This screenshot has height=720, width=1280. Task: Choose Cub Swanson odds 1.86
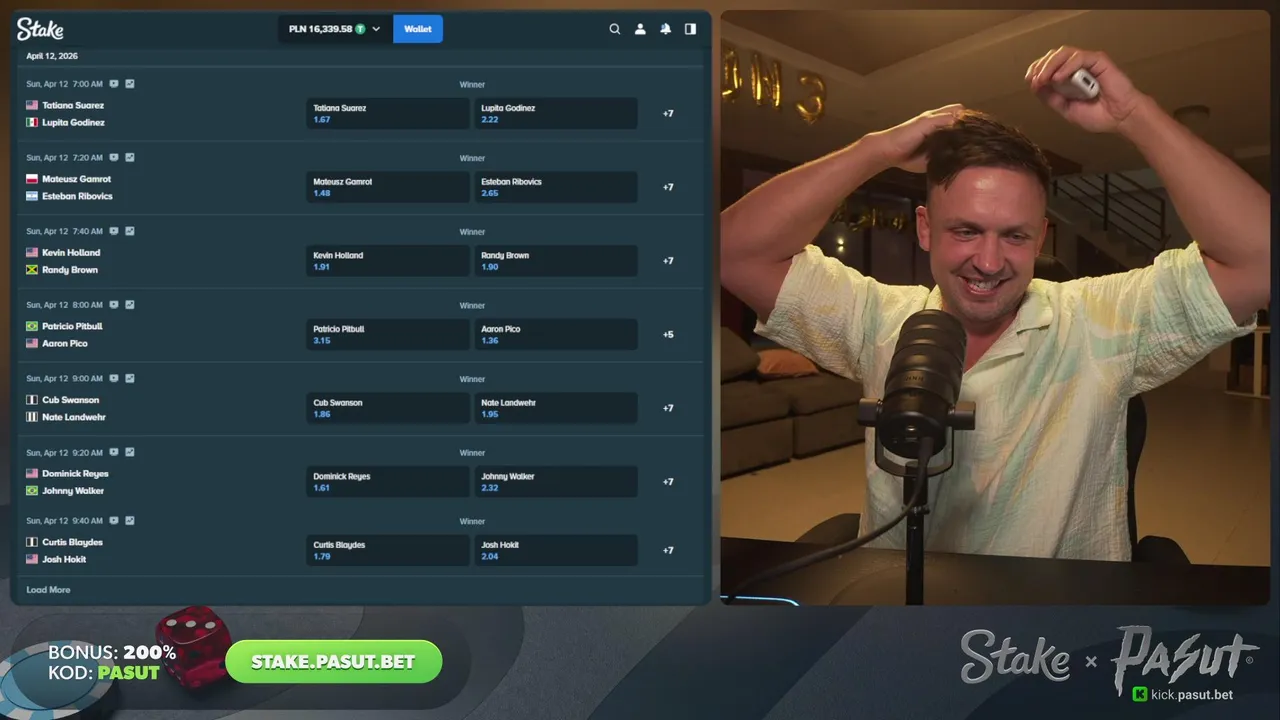point(388,408)
